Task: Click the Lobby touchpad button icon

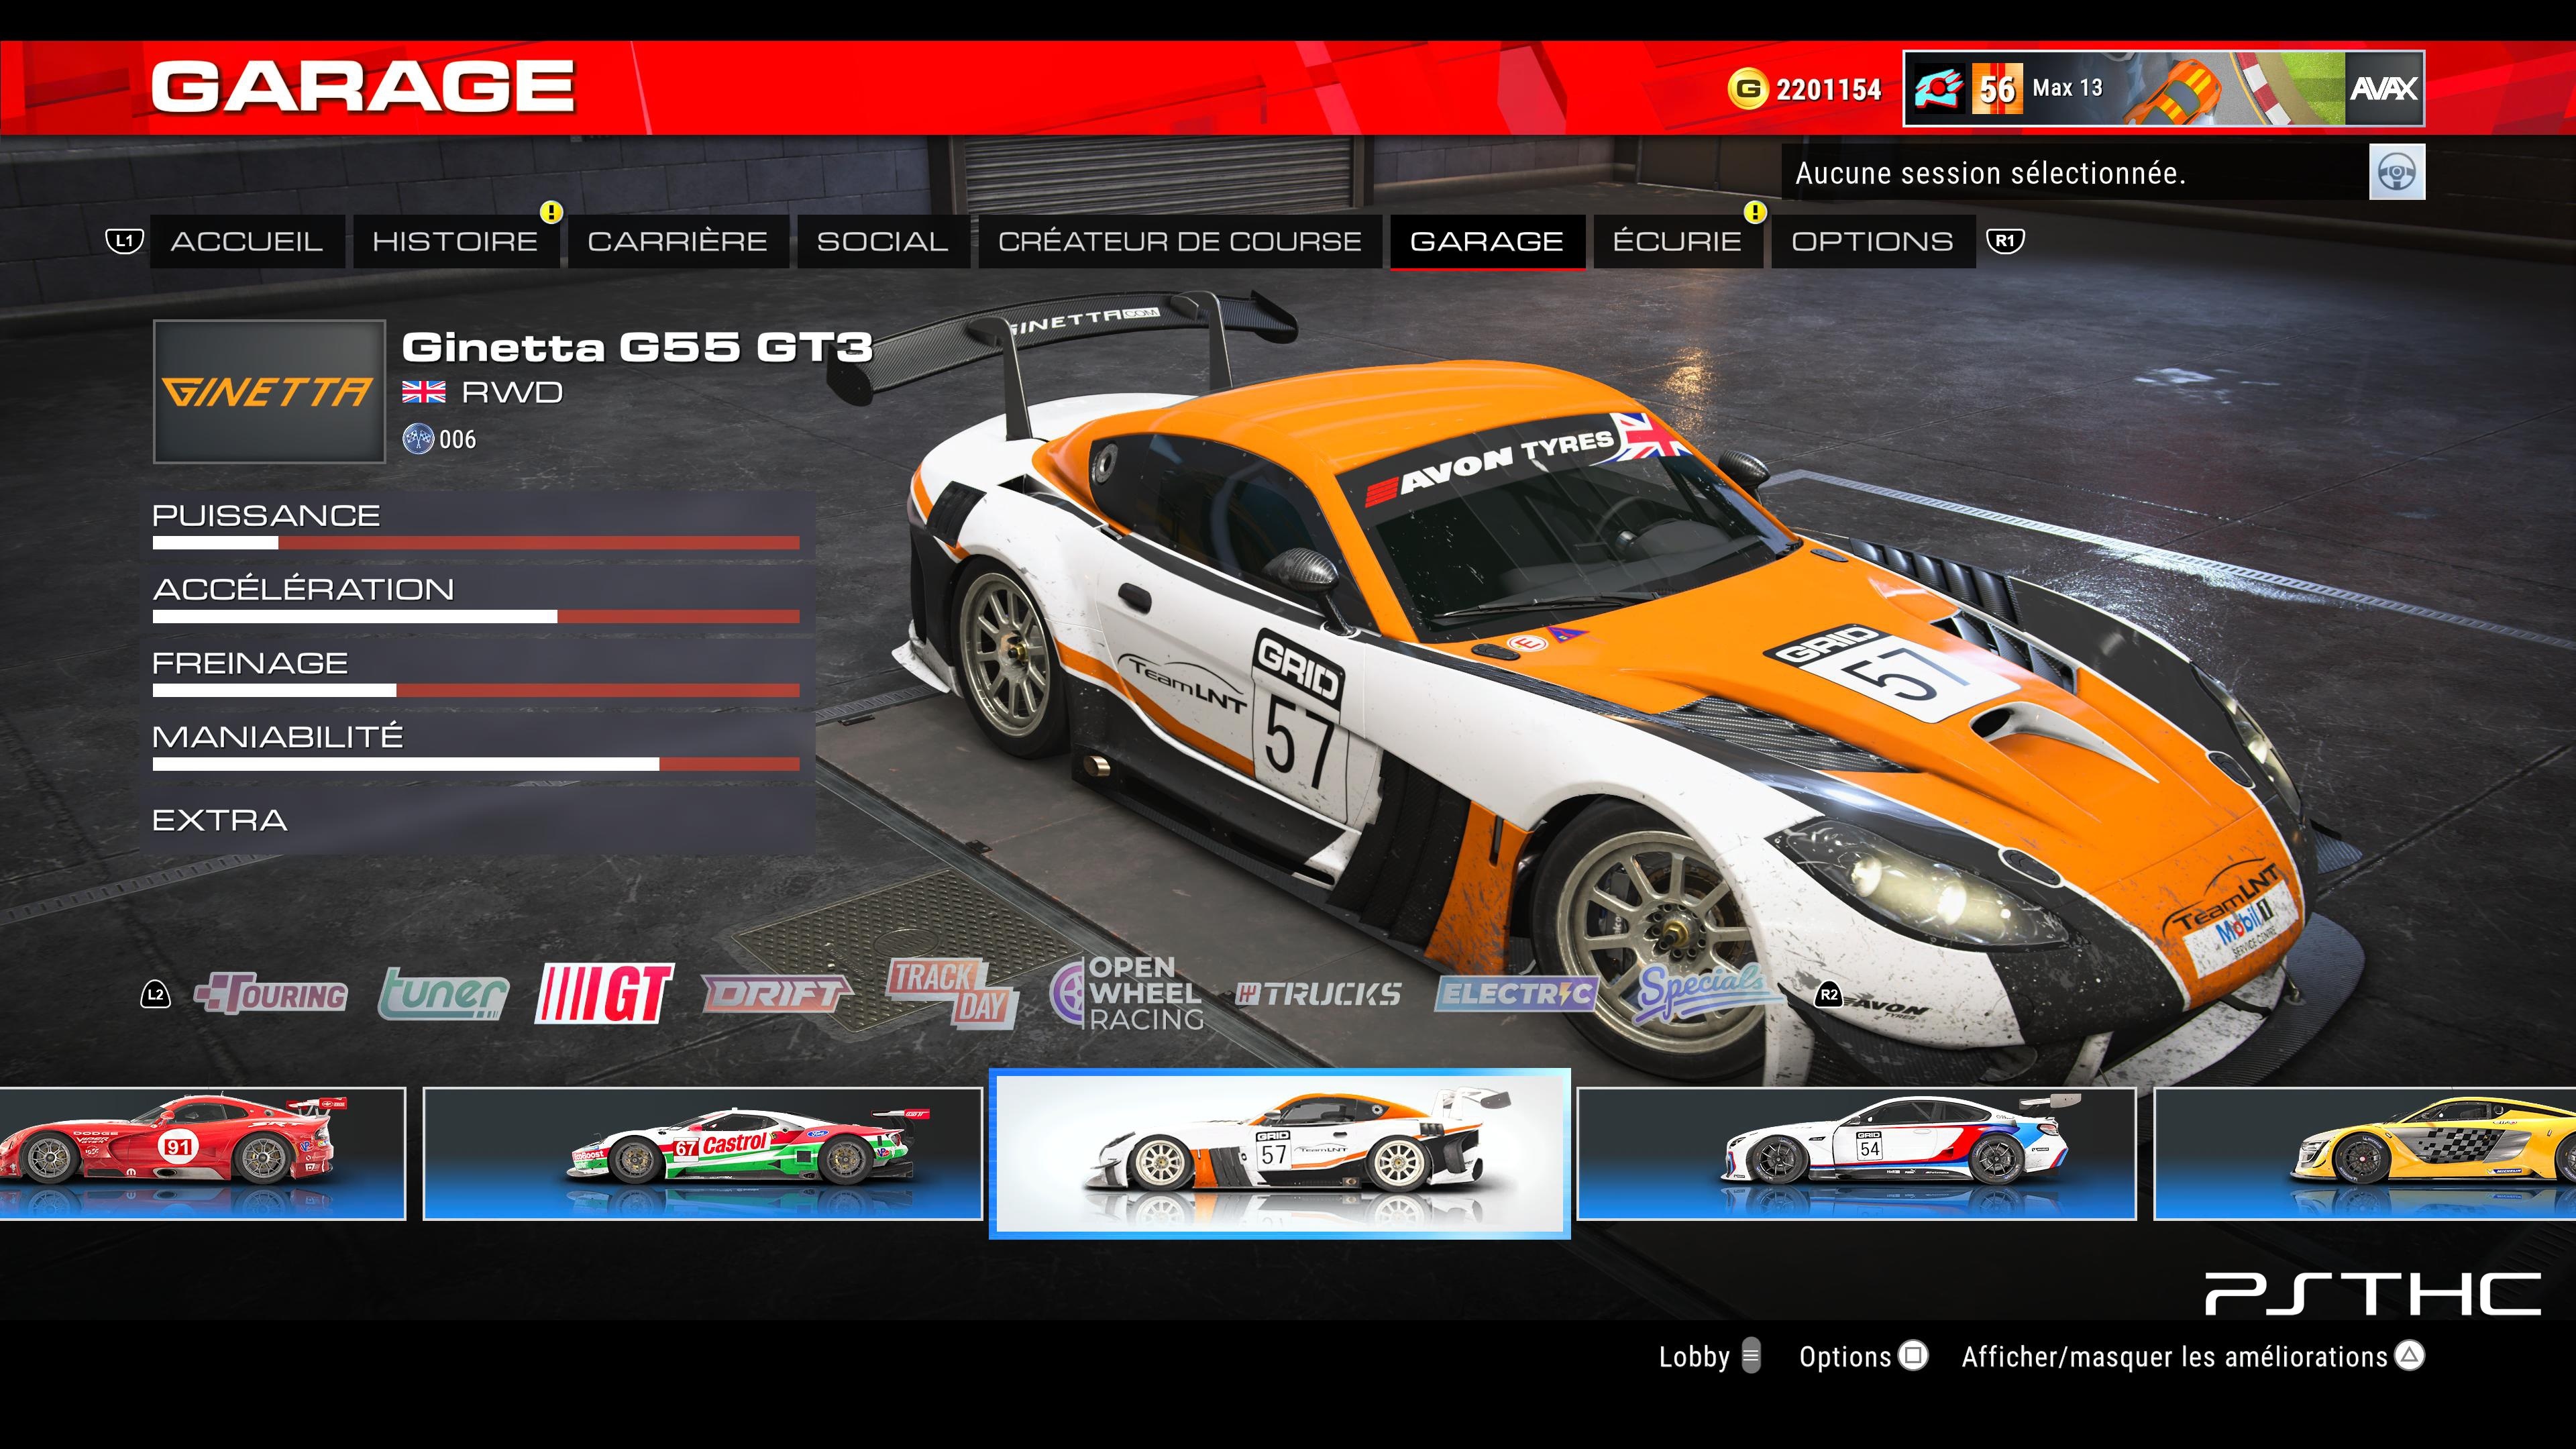Action: [1751, 1356]
